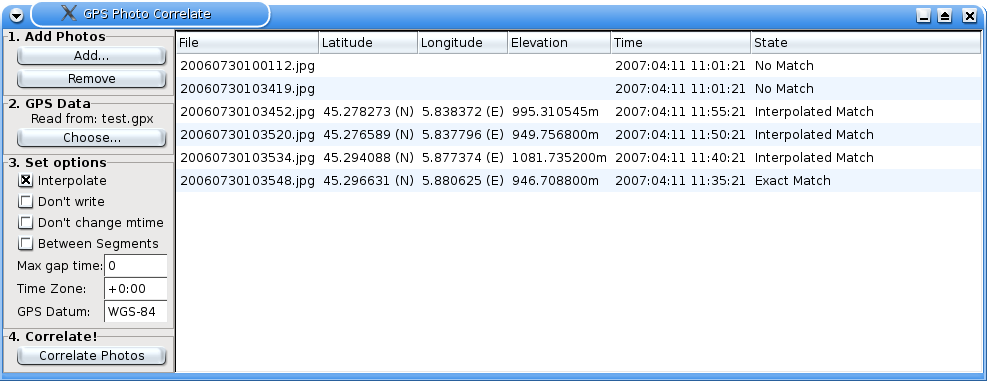987x381 pixels.
Task: Click latitude value 45.276589 (N)
Action: pos(368,135)
